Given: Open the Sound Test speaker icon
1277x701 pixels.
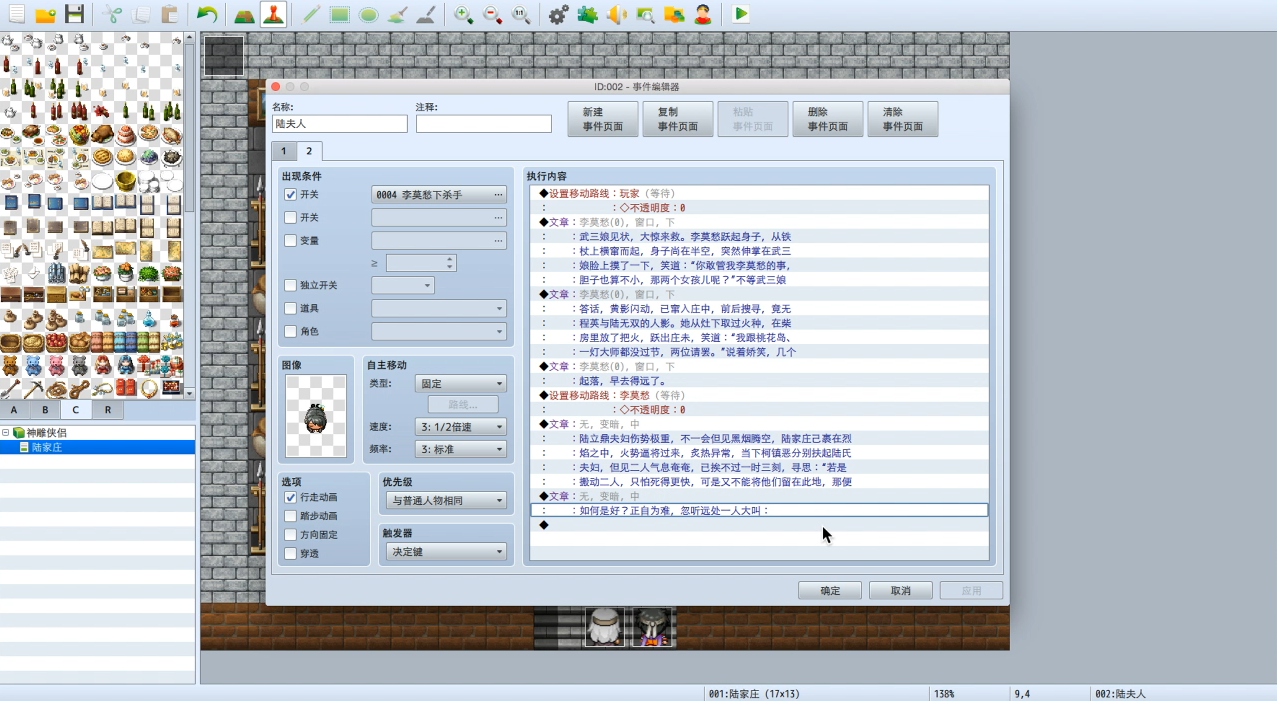Looking at the screenshot, I should (x=617, y=14).
